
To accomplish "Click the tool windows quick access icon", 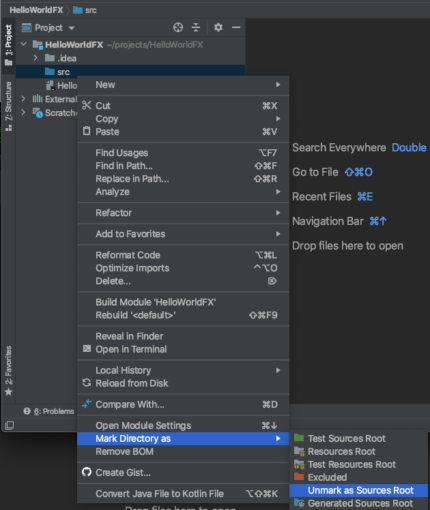I will [9, 425].
